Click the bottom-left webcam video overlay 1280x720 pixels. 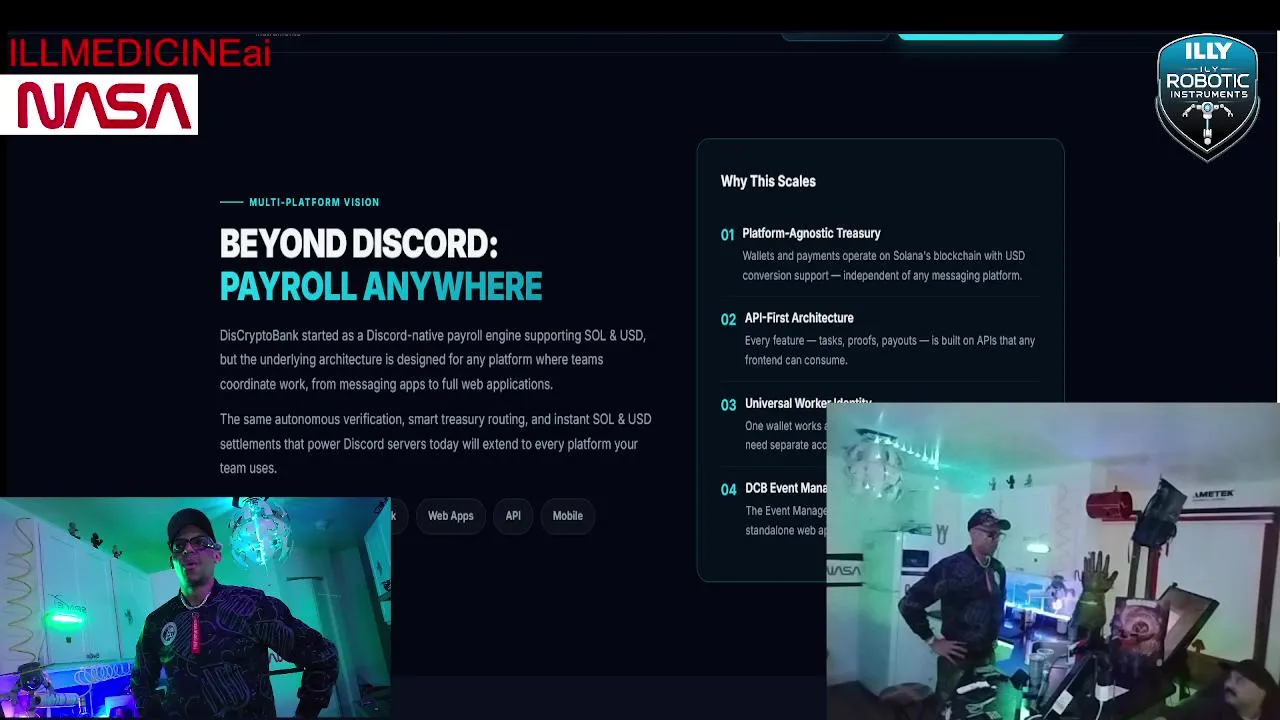pos(195,608)
